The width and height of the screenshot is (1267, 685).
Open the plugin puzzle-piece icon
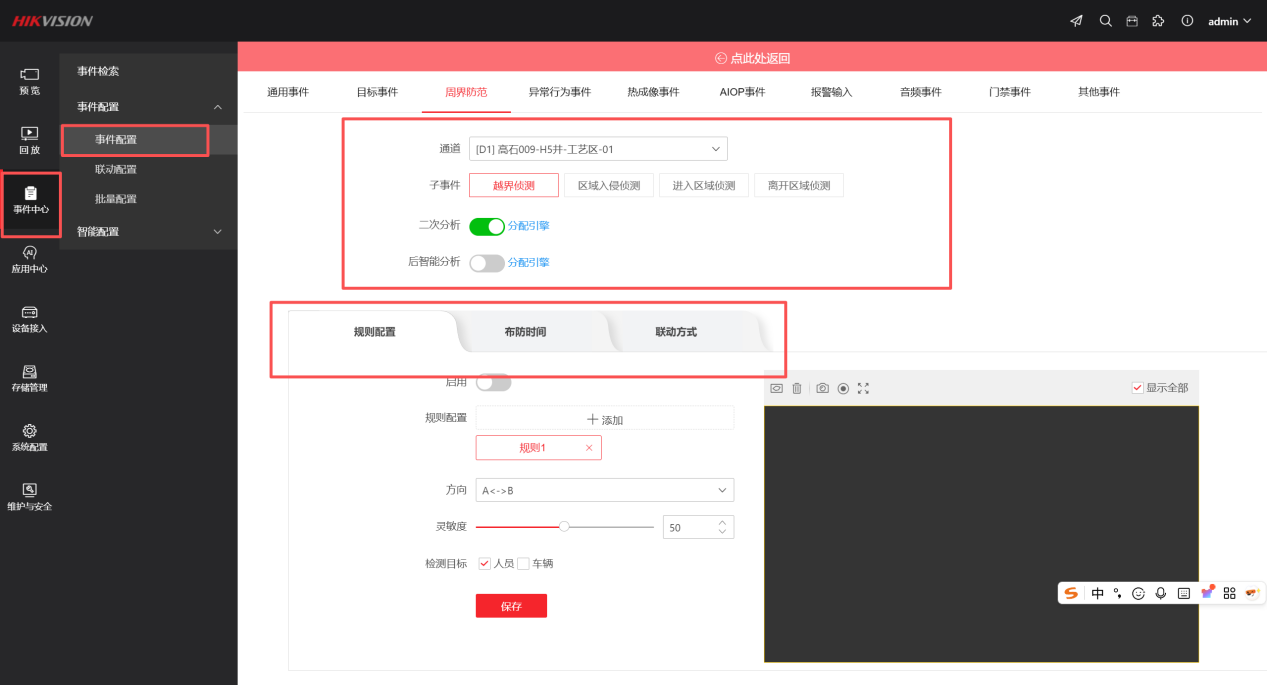pos(1158,21)
